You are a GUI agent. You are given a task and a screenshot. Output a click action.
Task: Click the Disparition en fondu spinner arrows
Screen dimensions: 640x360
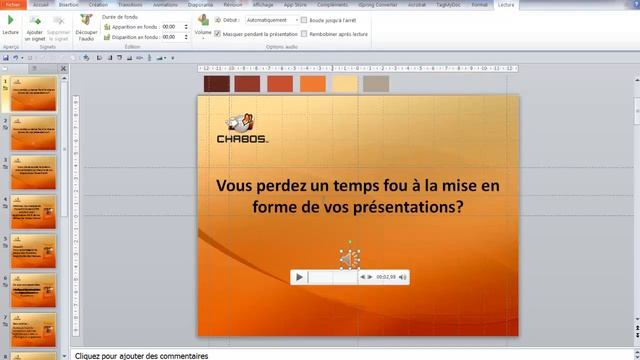click(x=186, y=37)
